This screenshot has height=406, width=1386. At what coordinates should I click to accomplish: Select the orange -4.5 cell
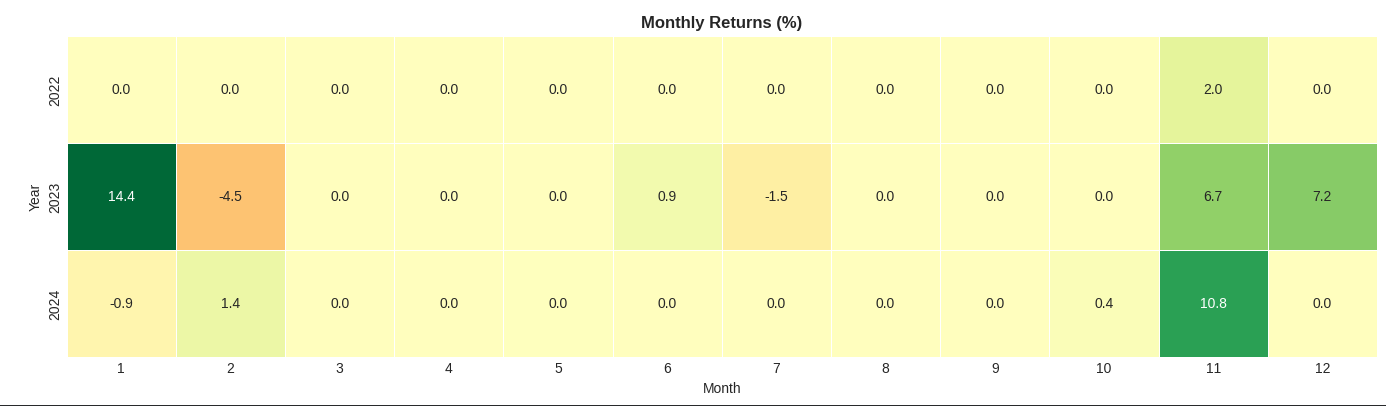[230, 196]
